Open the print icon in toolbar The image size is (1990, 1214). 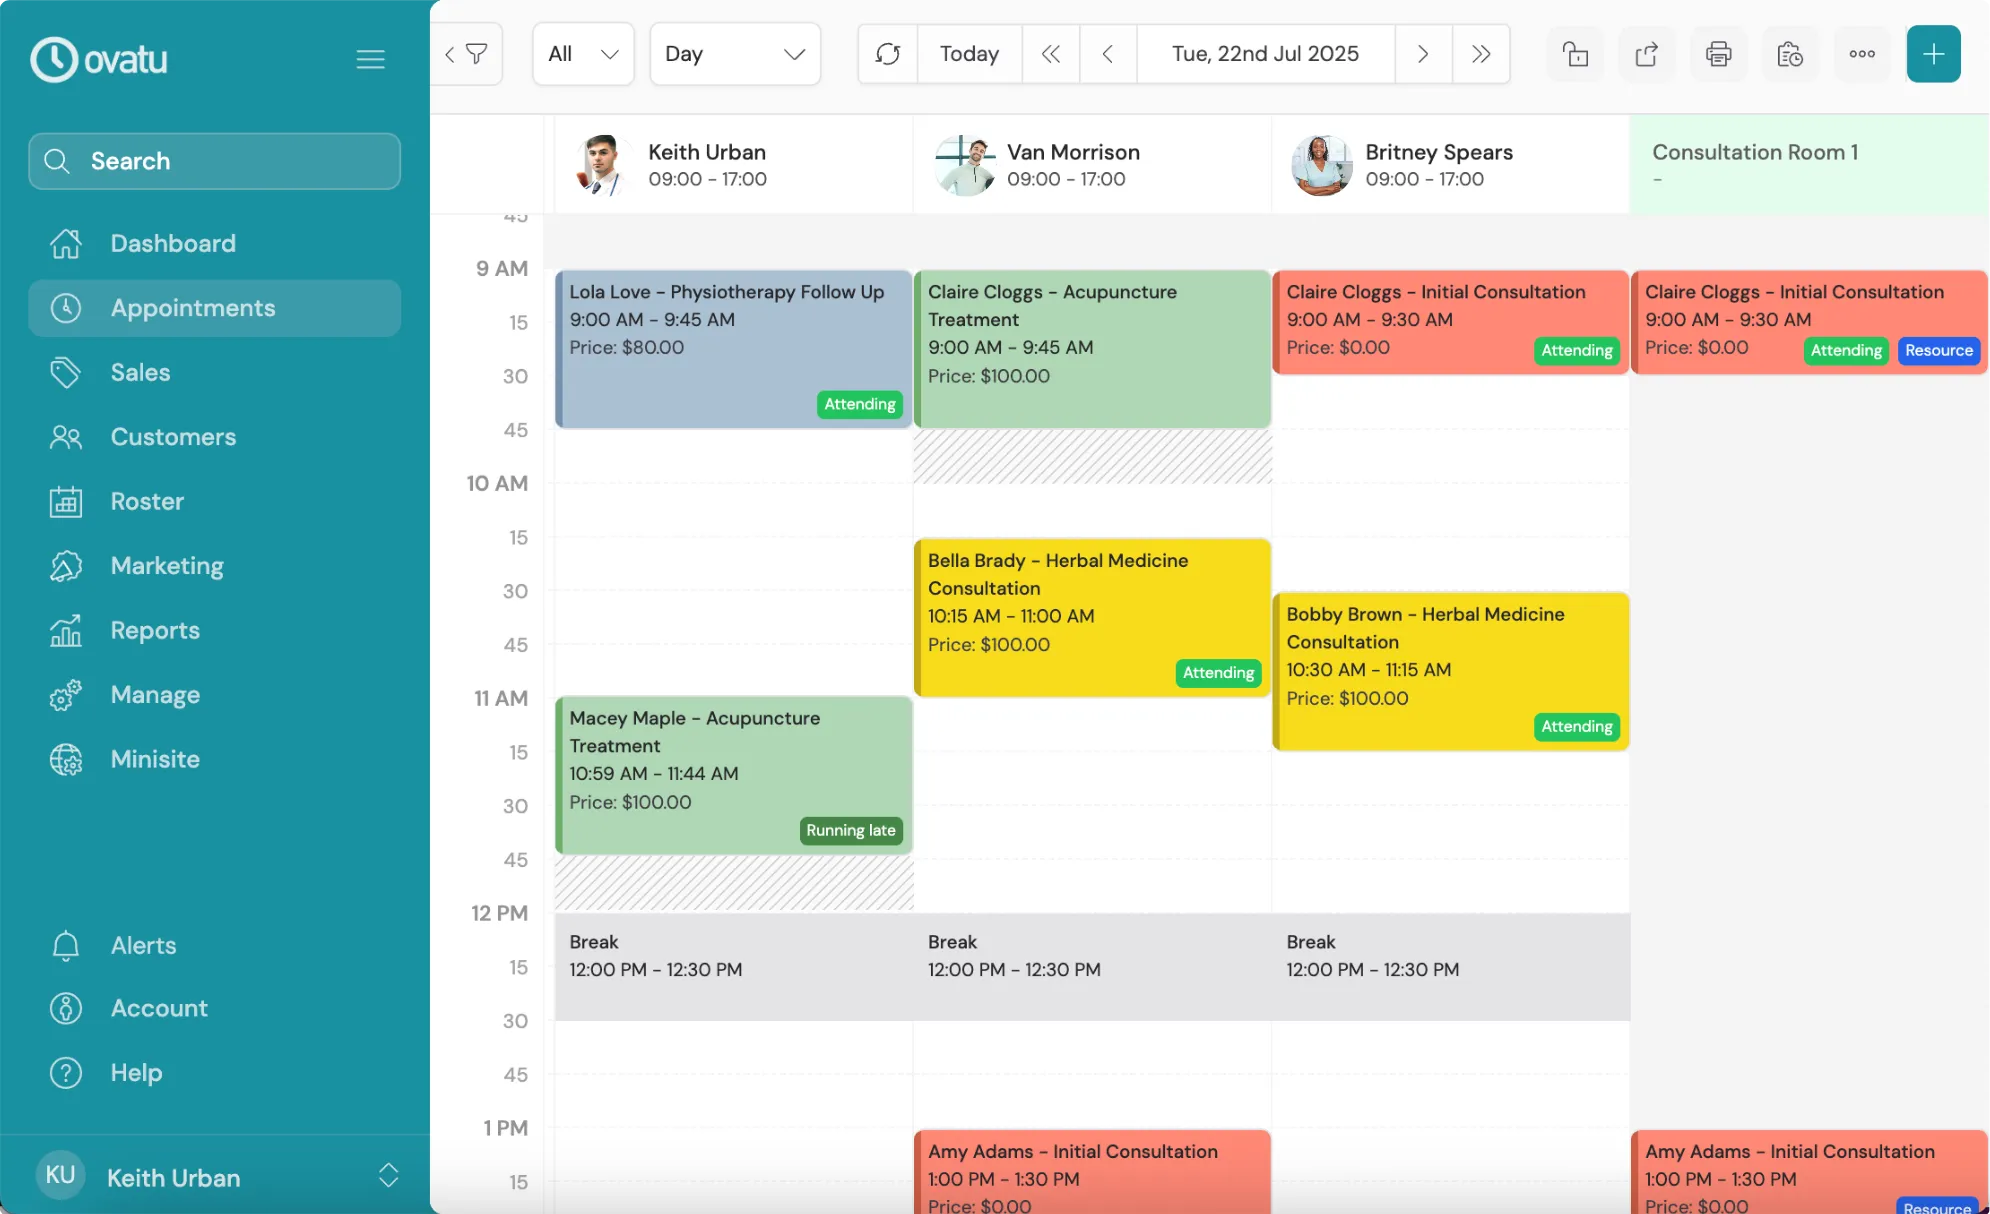point(1718,54)
